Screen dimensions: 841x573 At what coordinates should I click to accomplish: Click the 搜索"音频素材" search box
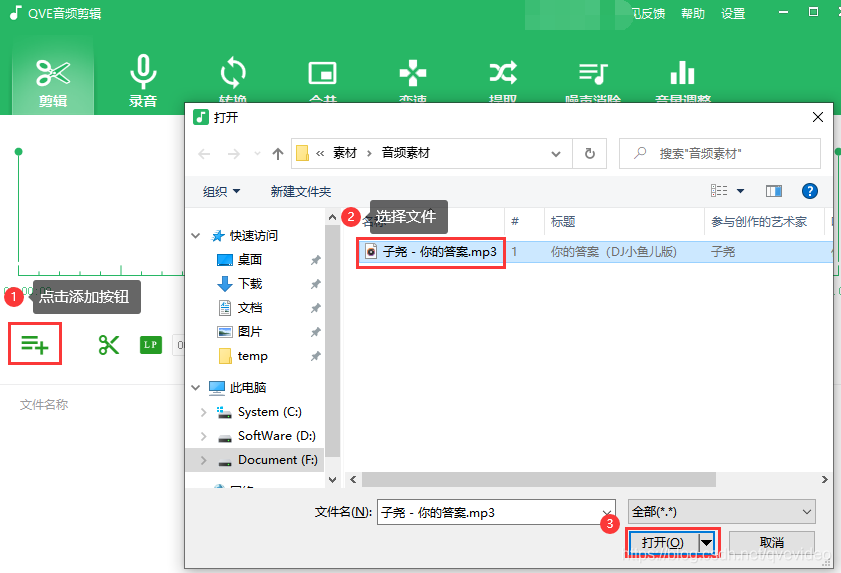[x=720, y=153]
